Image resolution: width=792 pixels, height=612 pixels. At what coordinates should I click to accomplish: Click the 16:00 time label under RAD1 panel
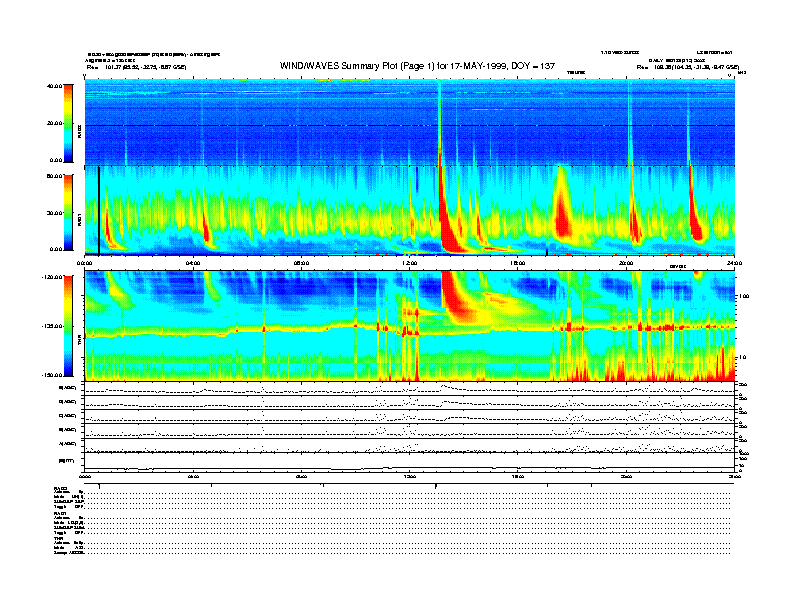coord(518,263)
